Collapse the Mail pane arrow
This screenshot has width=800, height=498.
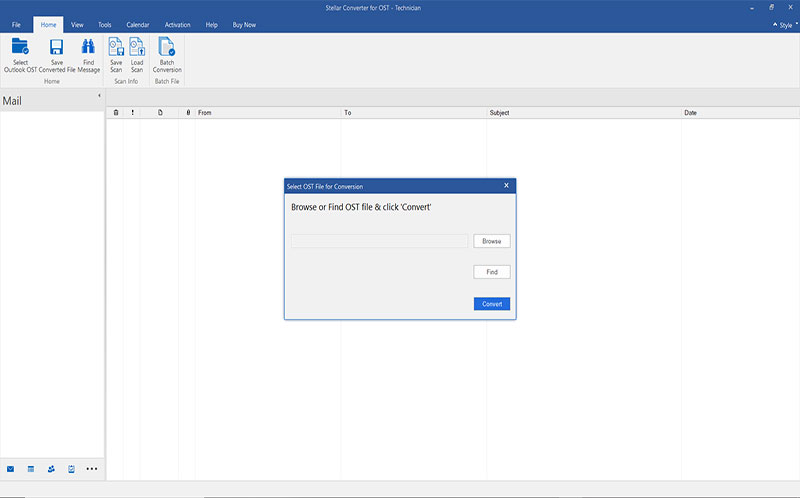(99, 95)
